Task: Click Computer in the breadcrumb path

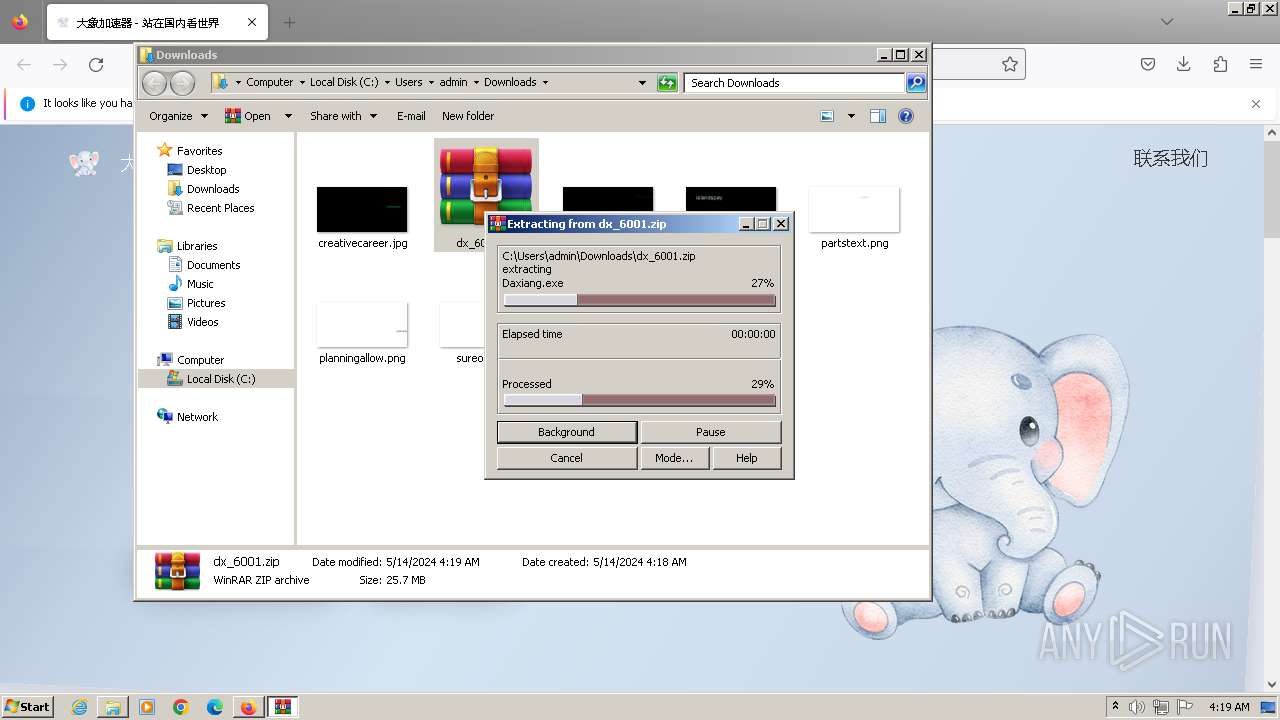Action: (x=270, y=83)
